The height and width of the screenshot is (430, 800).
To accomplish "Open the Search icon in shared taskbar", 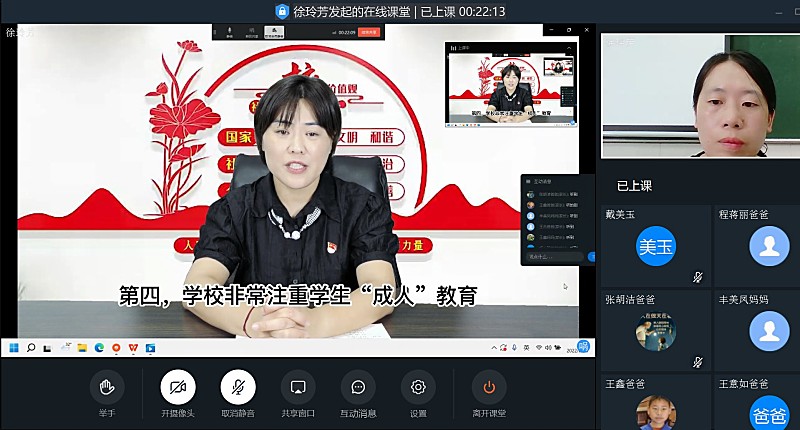I will [x=31, y=348].
